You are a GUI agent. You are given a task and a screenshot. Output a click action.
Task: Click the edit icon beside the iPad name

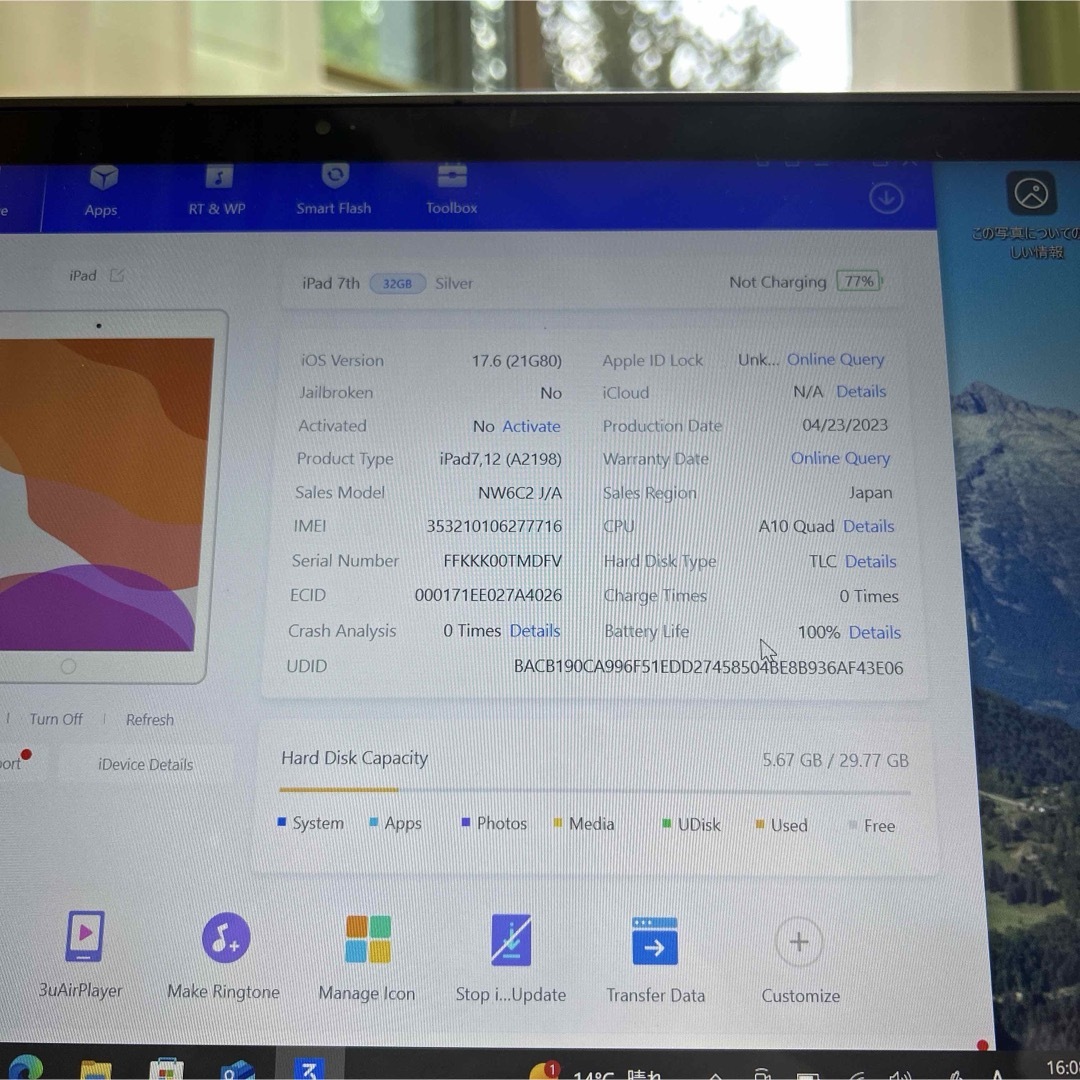pyautogui.click(x=117, y=276)
